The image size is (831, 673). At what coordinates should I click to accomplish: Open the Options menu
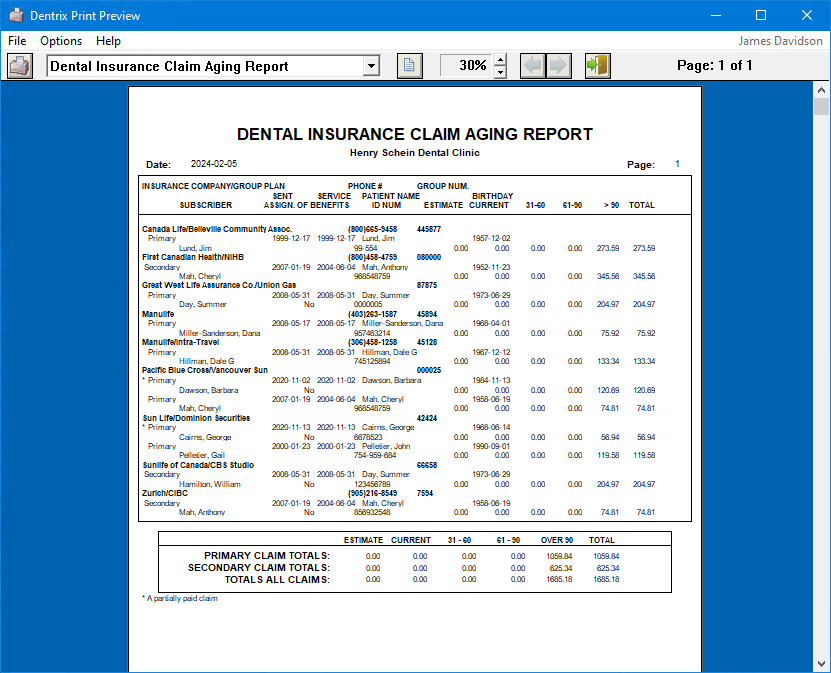61,41
